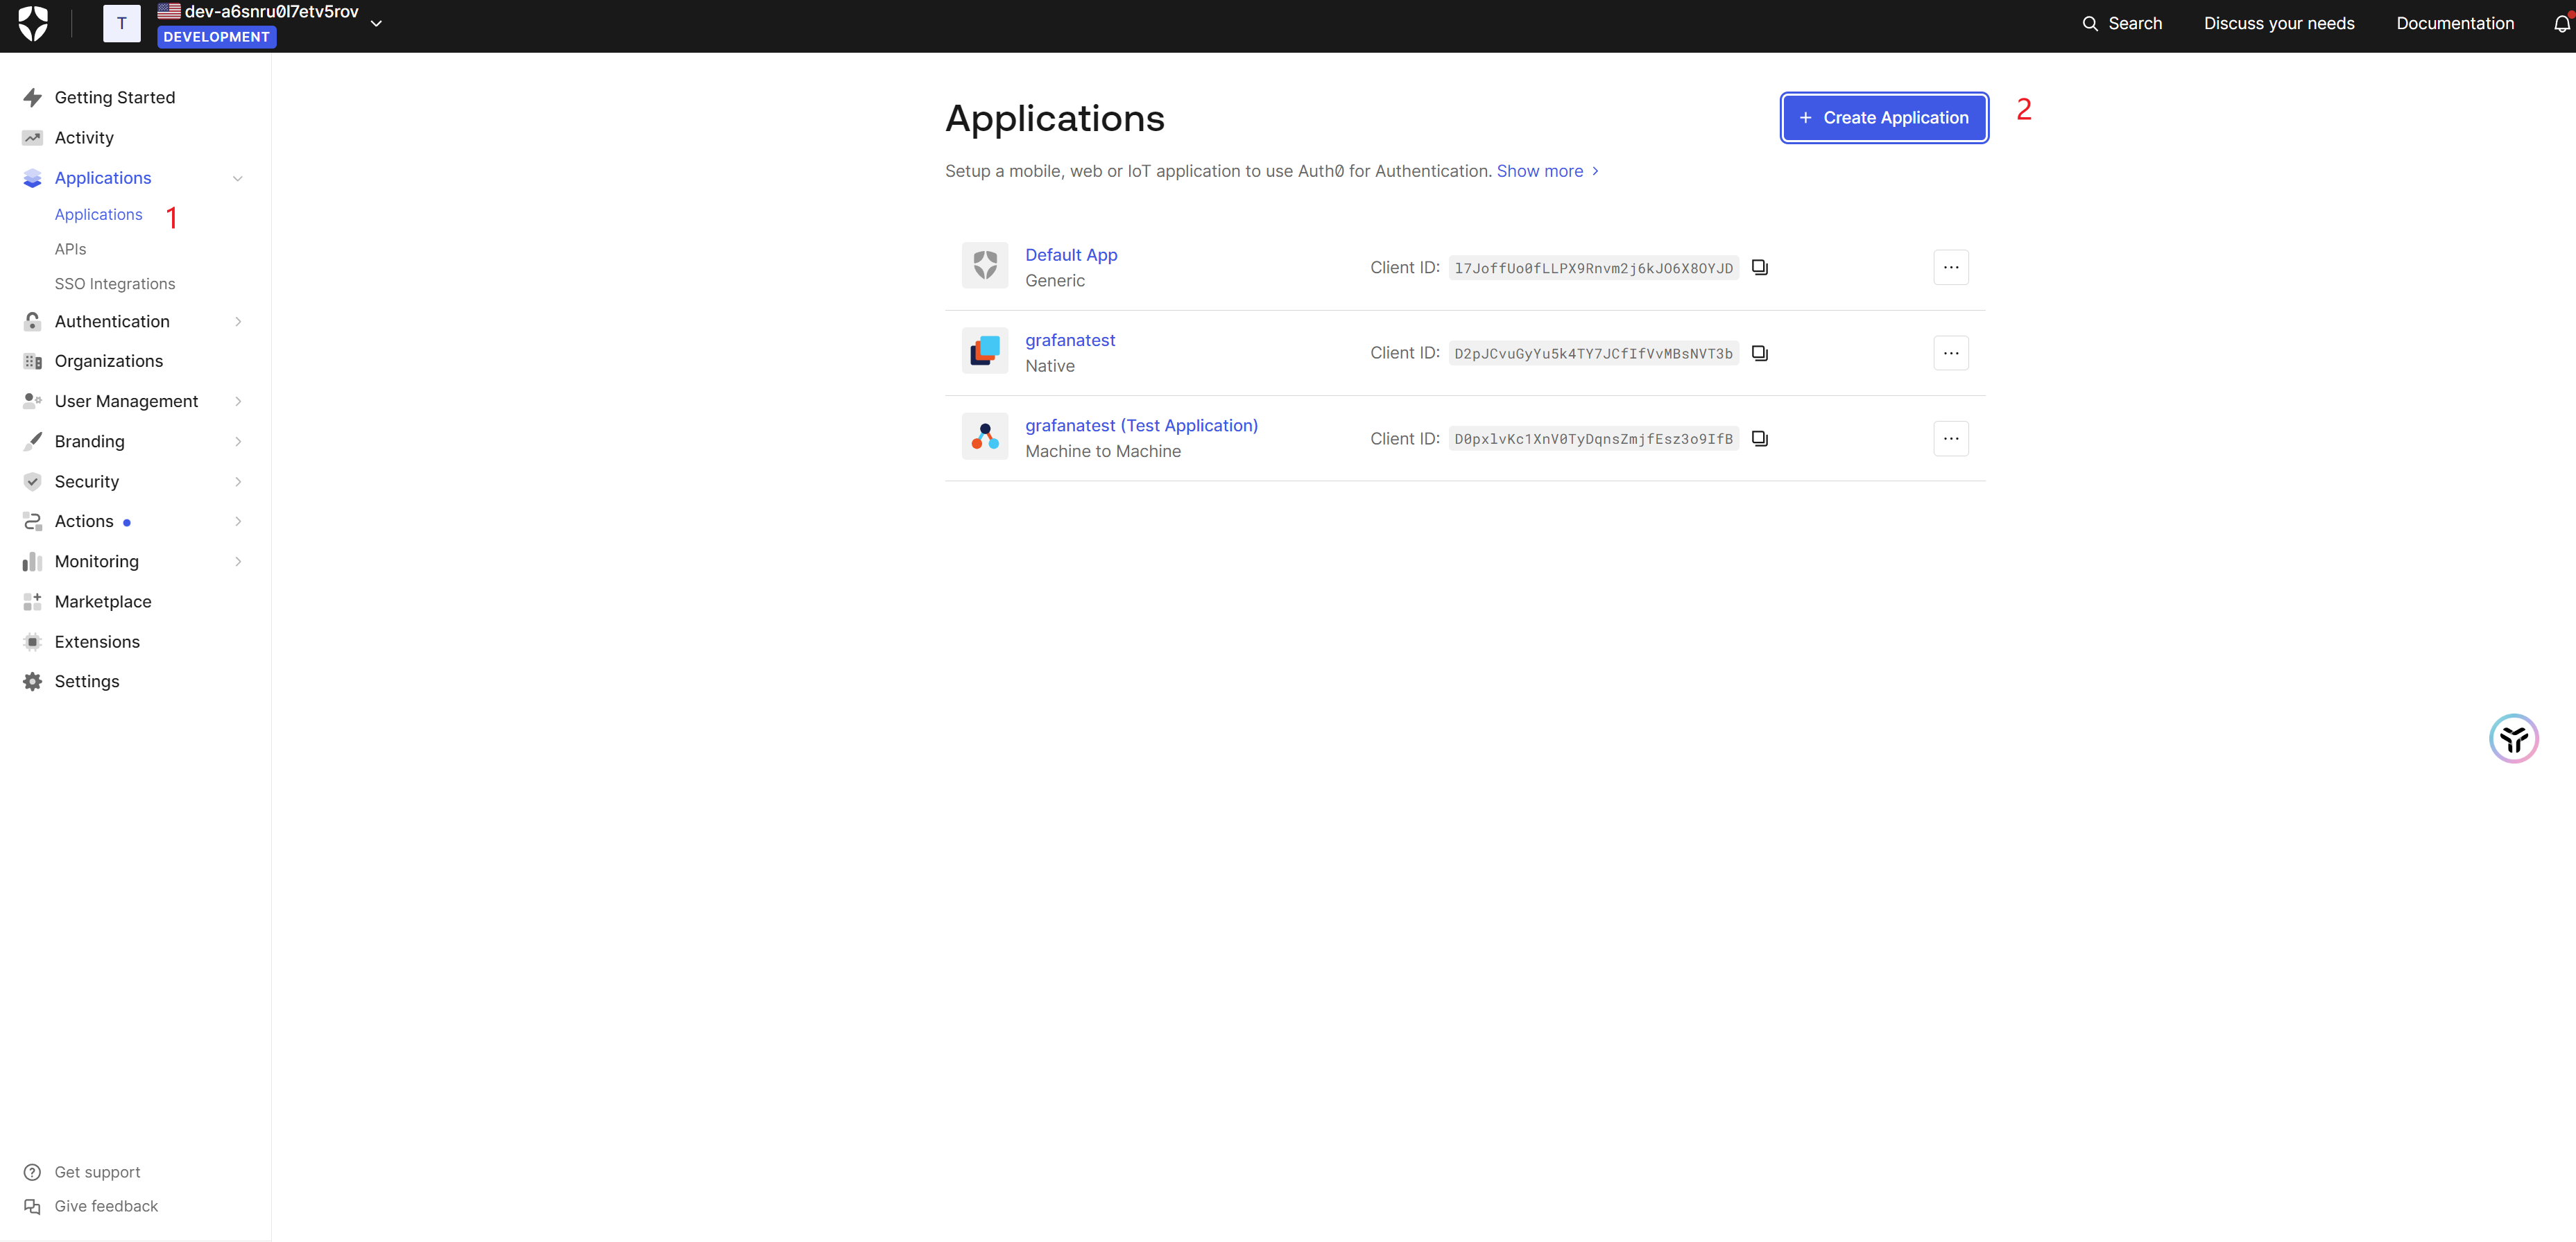Open Documentation link in header
Image resolution: width=2576 pixels, height=1242 pixels.
2455,23
